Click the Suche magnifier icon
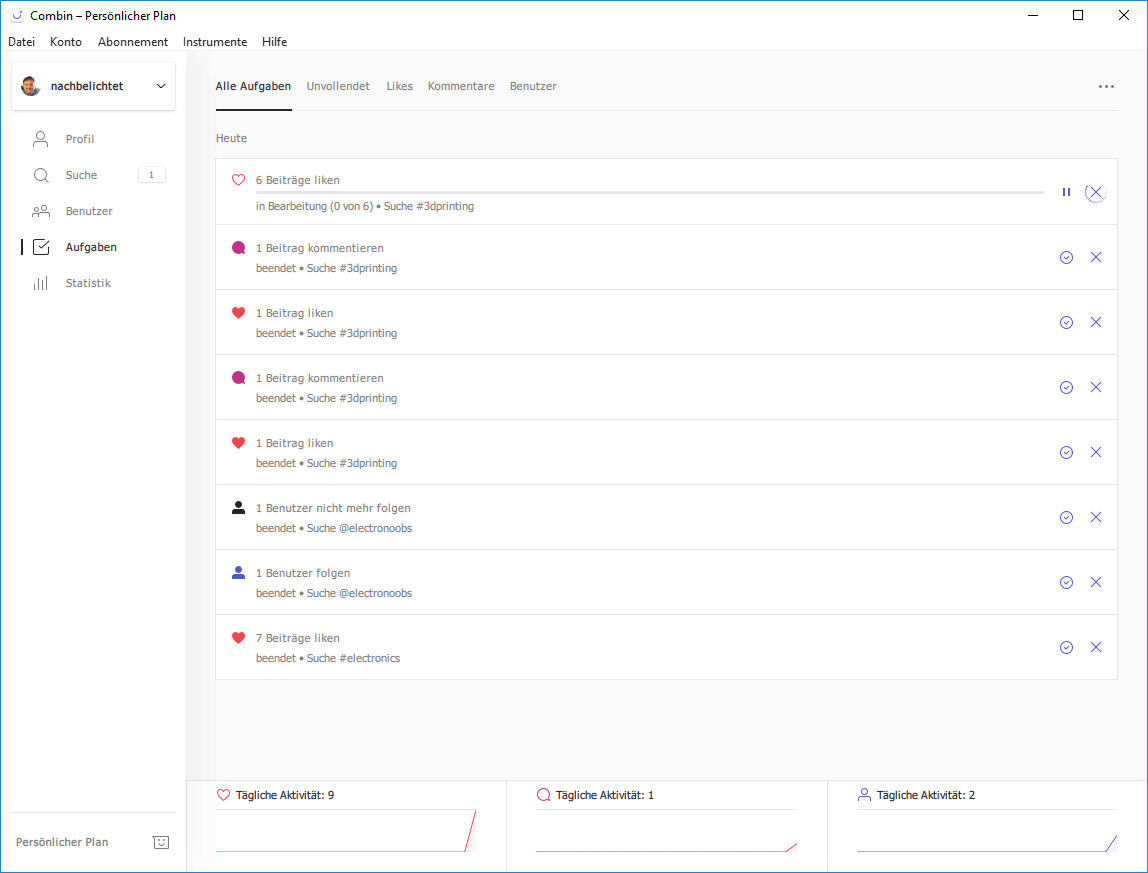Viewport: 1148px width, 873px height. (x=41, y=175)
